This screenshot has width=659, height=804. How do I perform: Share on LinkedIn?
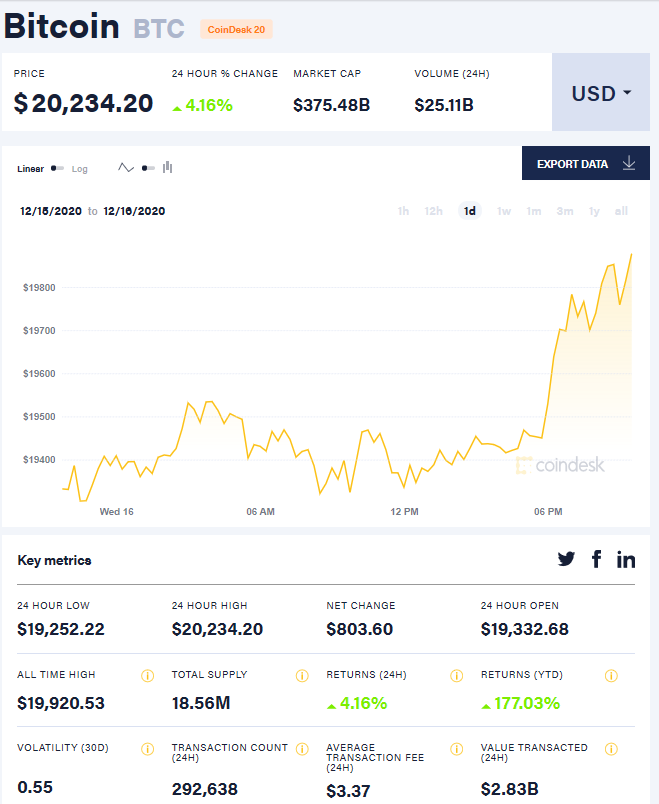click(626, 560)
